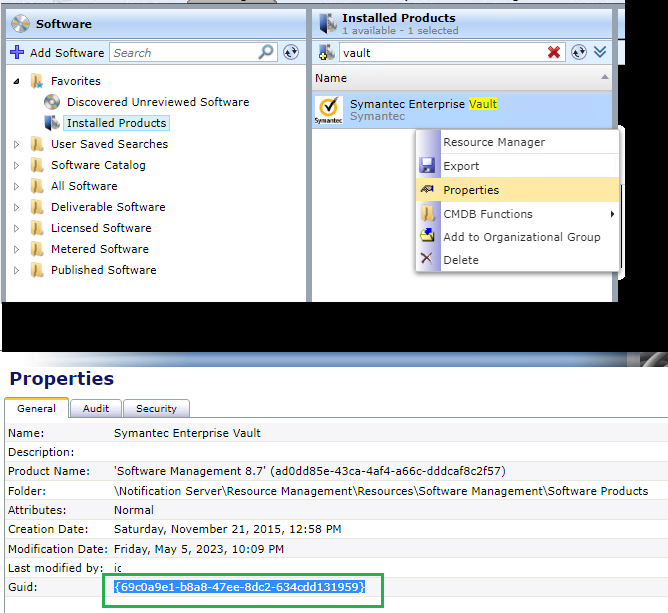Click the Folder path value

[x=381, y=491]
